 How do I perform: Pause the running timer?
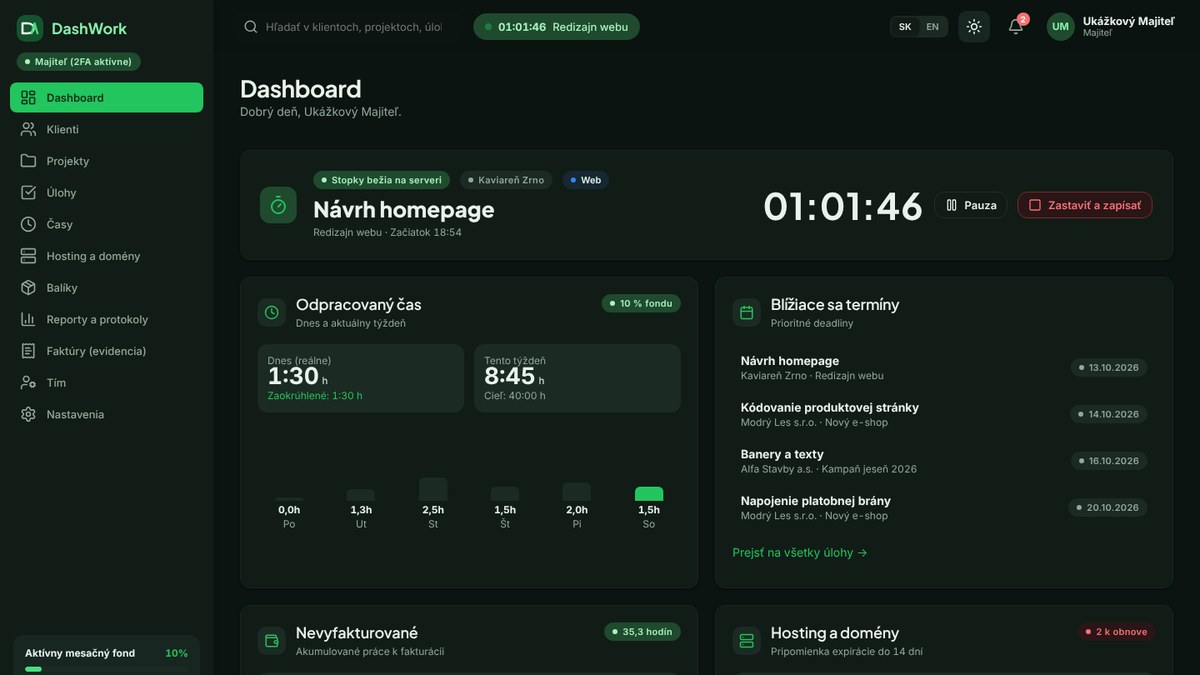point(971,205)
